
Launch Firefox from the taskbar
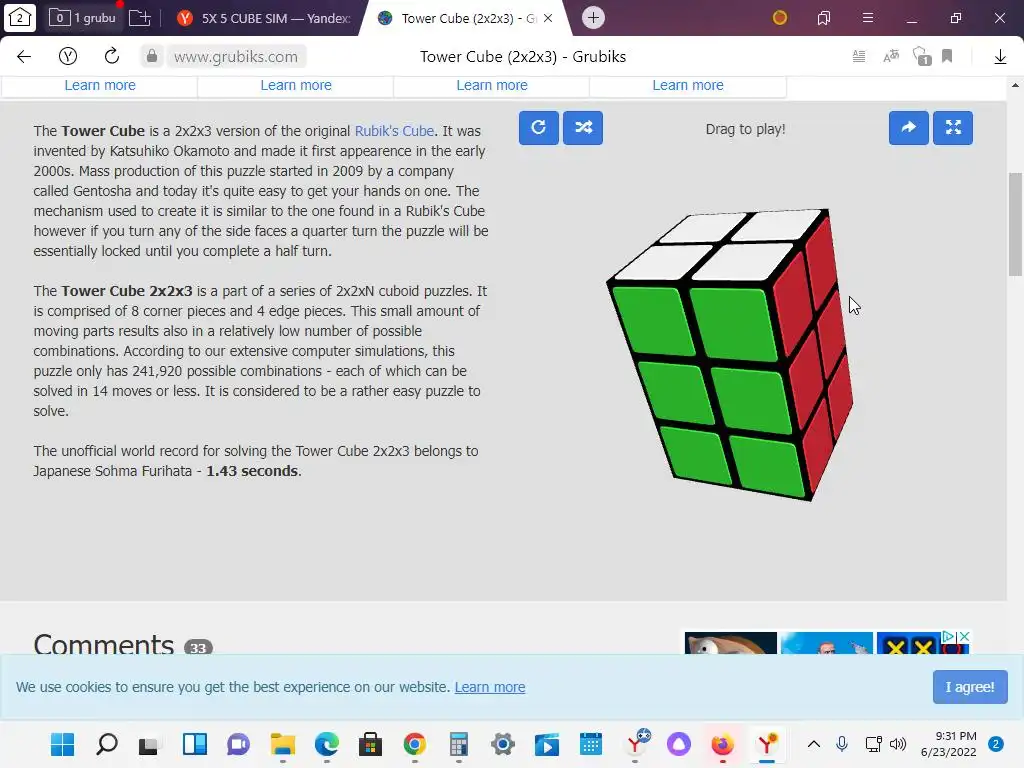722,744
